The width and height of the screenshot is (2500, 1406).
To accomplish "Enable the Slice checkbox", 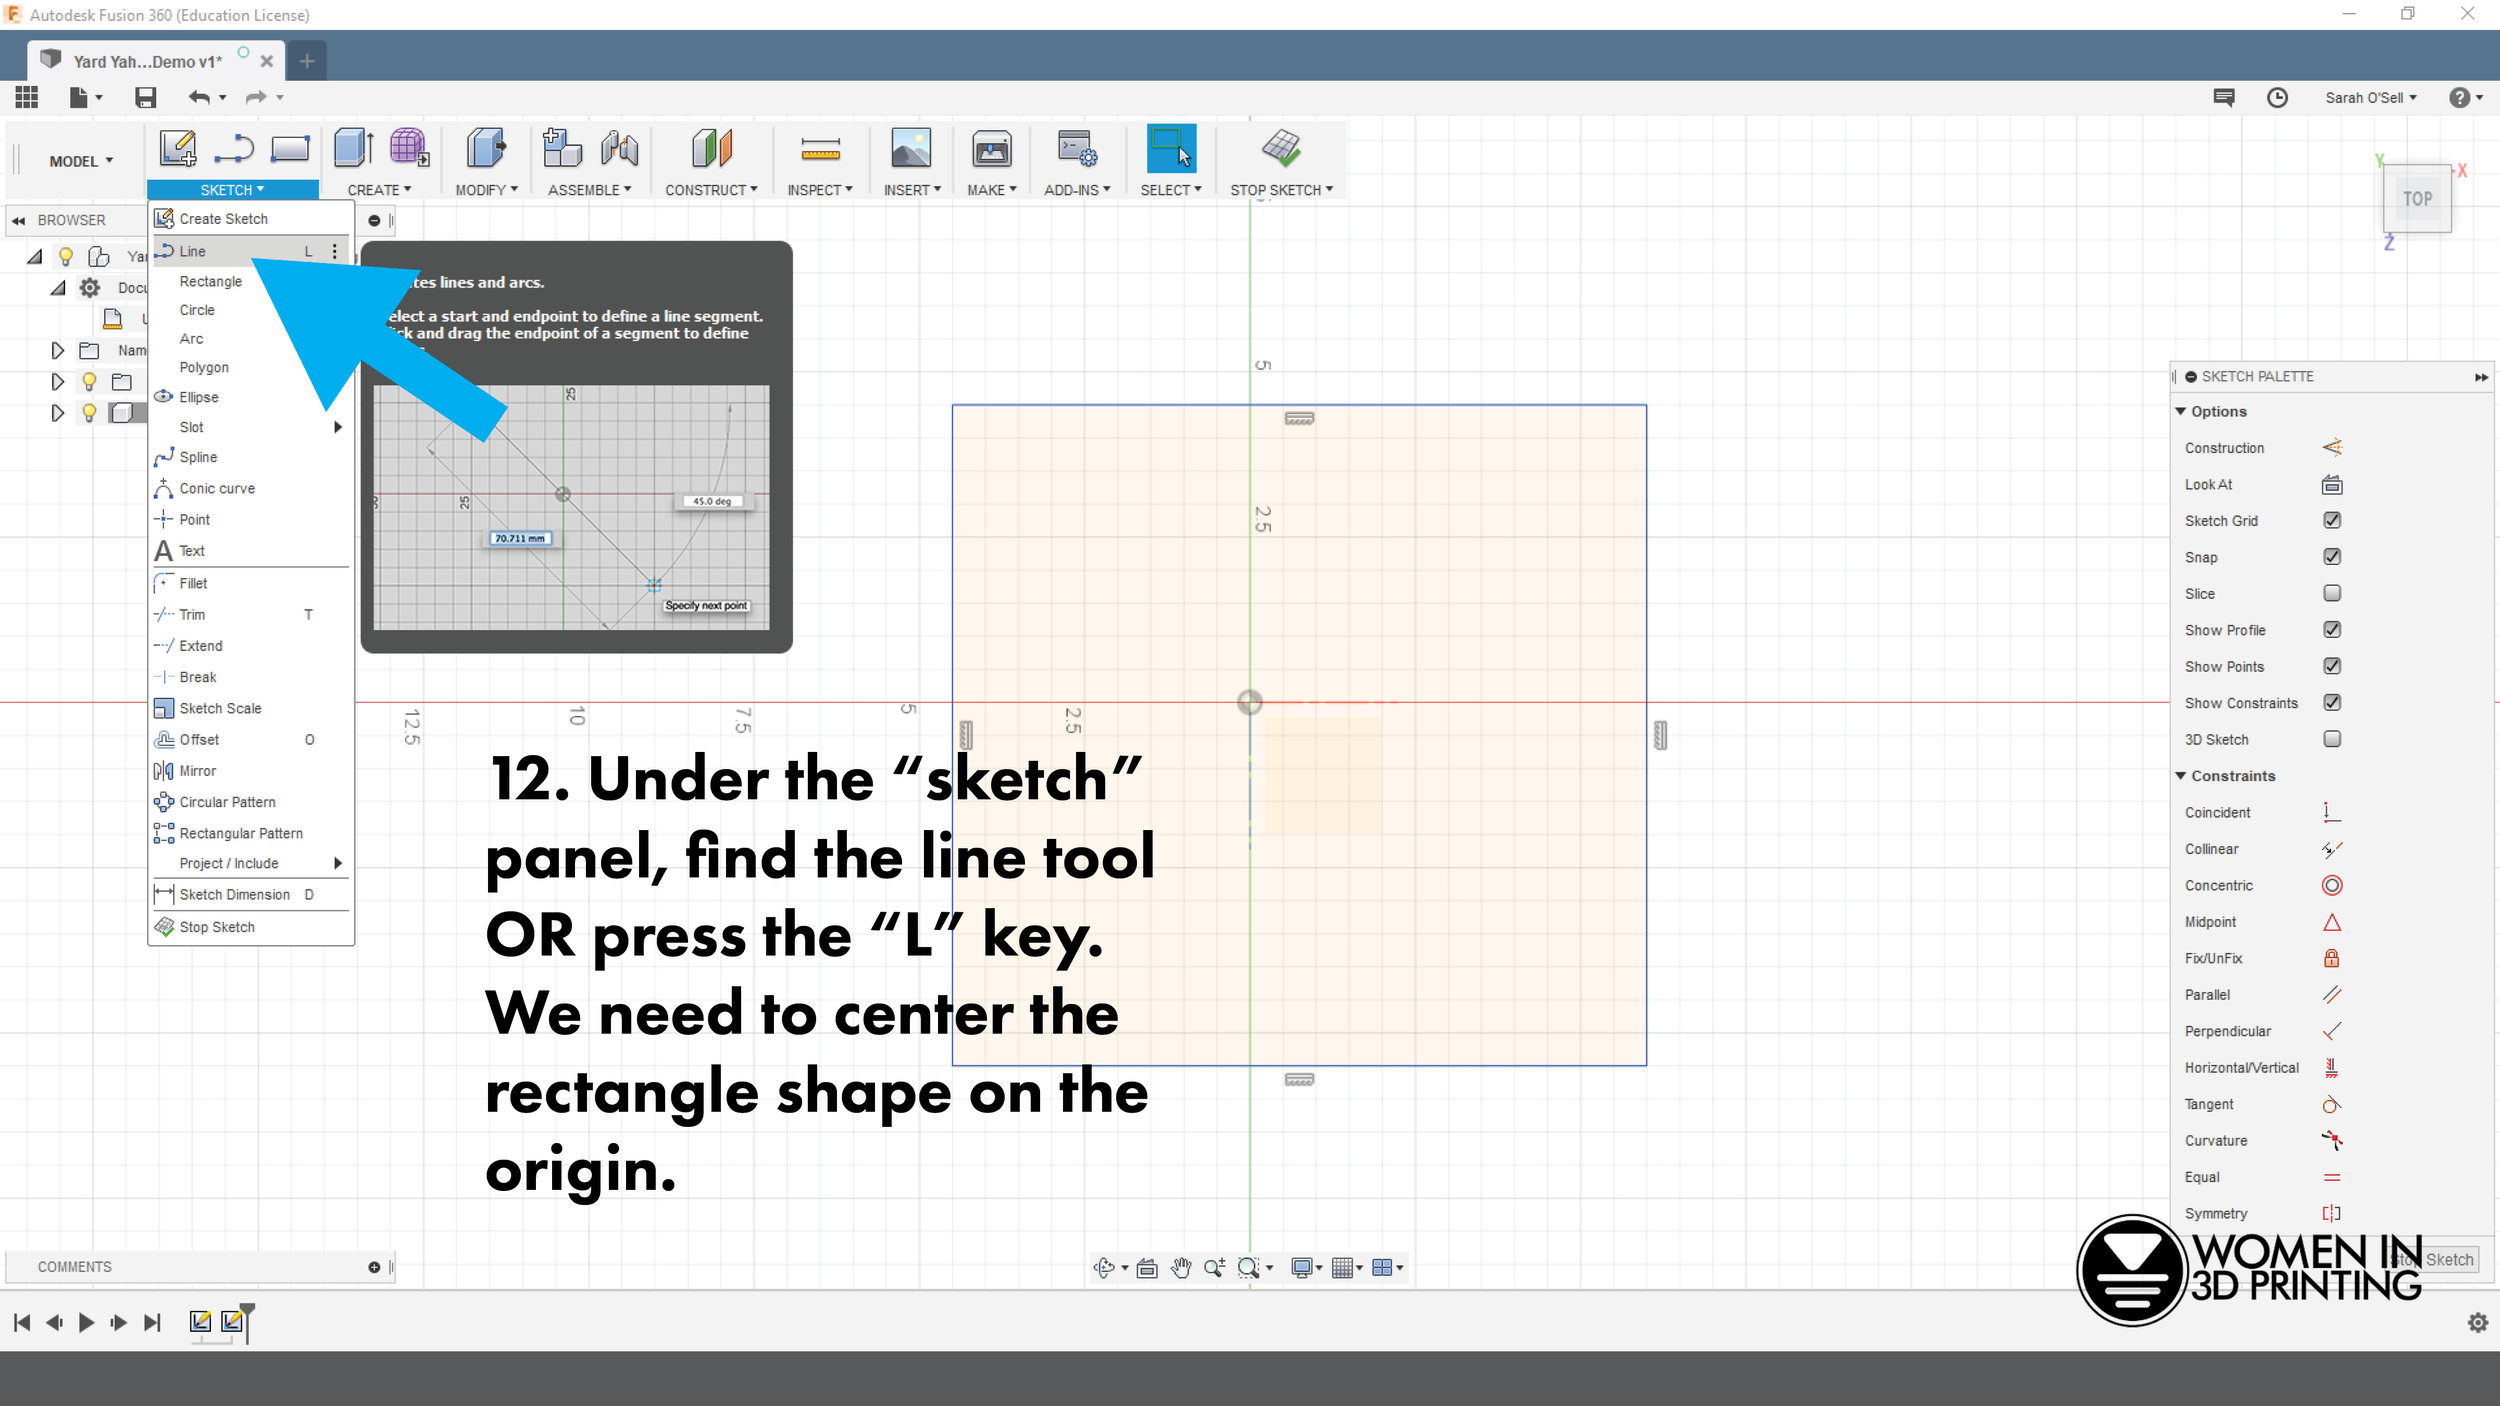I will [2332, 593].
